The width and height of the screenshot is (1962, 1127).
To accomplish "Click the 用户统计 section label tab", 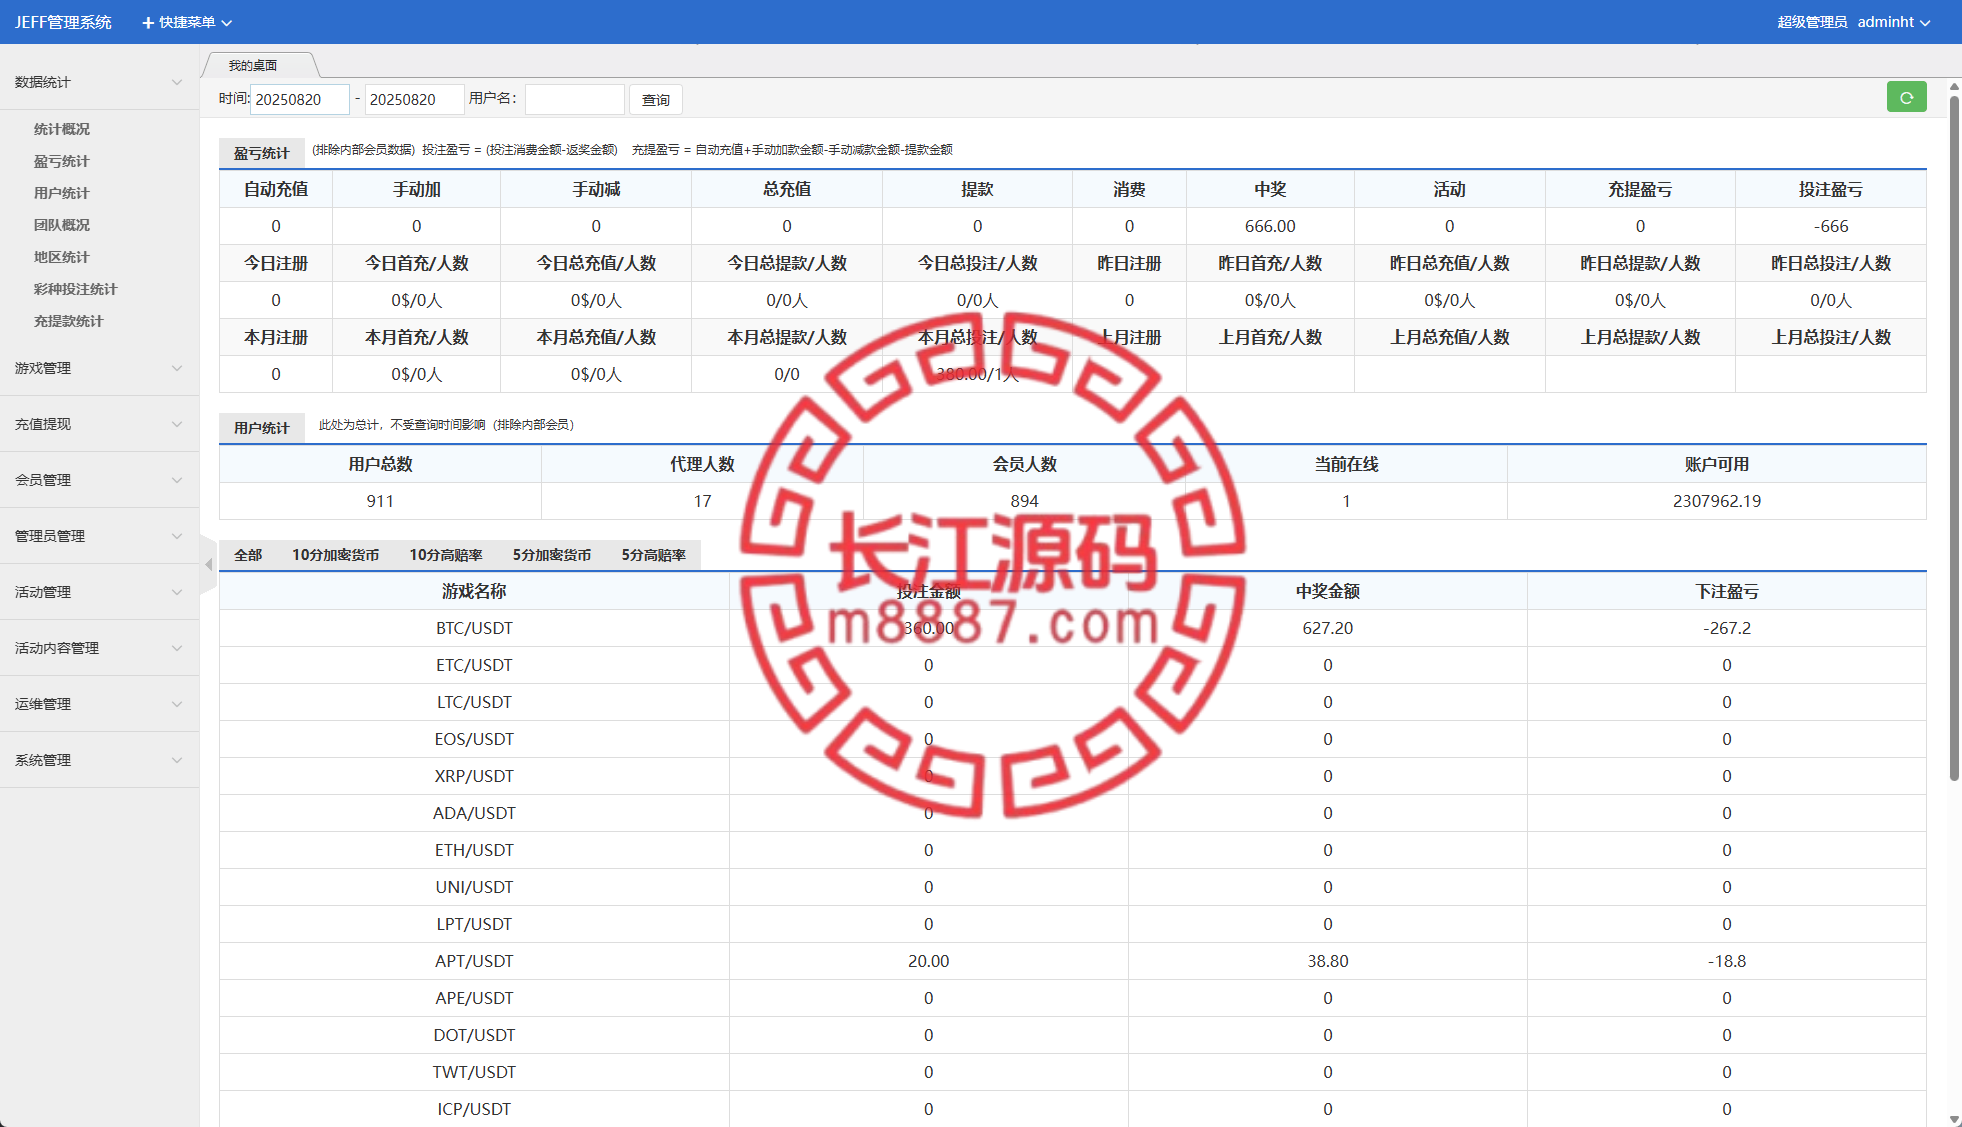I will pos(262,428).
